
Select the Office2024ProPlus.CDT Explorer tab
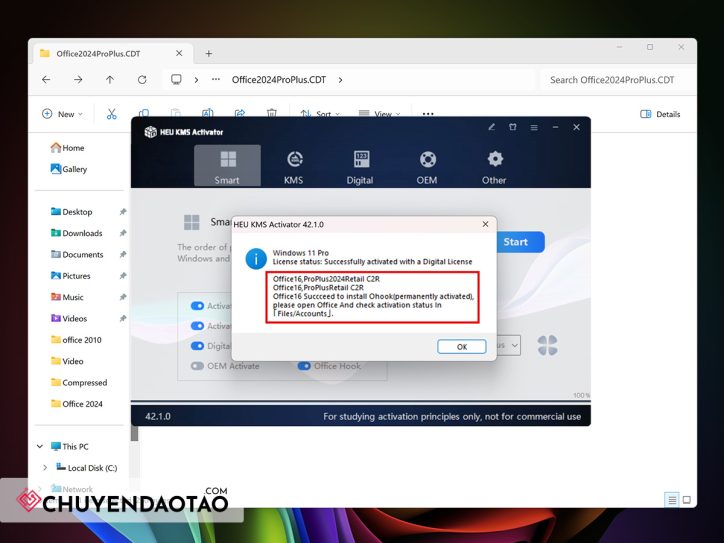[x=112, y=54]
